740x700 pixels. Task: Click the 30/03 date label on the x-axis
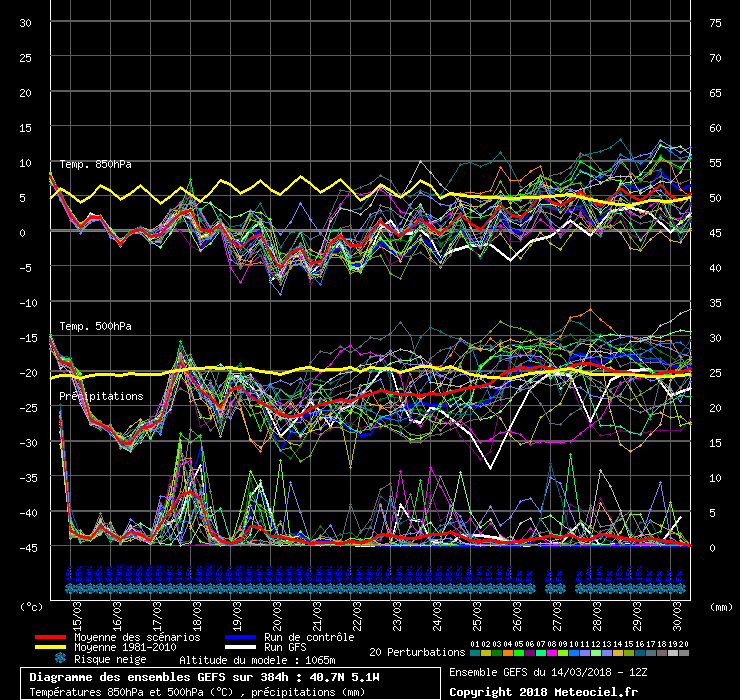678,616
